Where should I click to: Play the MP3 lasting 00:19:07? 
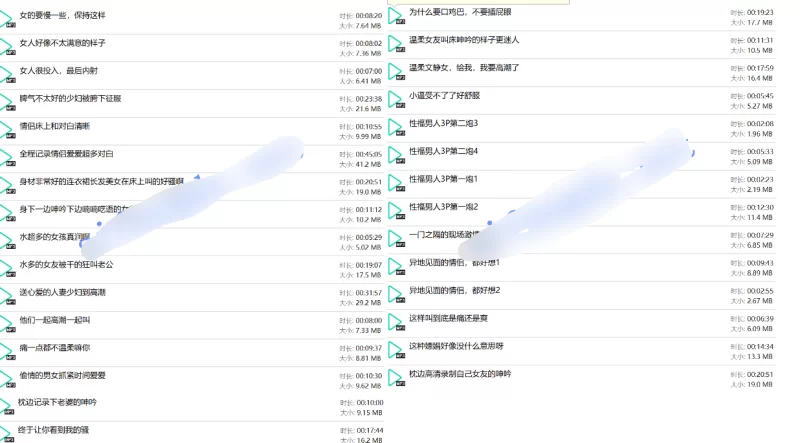(x=7, y=268)
